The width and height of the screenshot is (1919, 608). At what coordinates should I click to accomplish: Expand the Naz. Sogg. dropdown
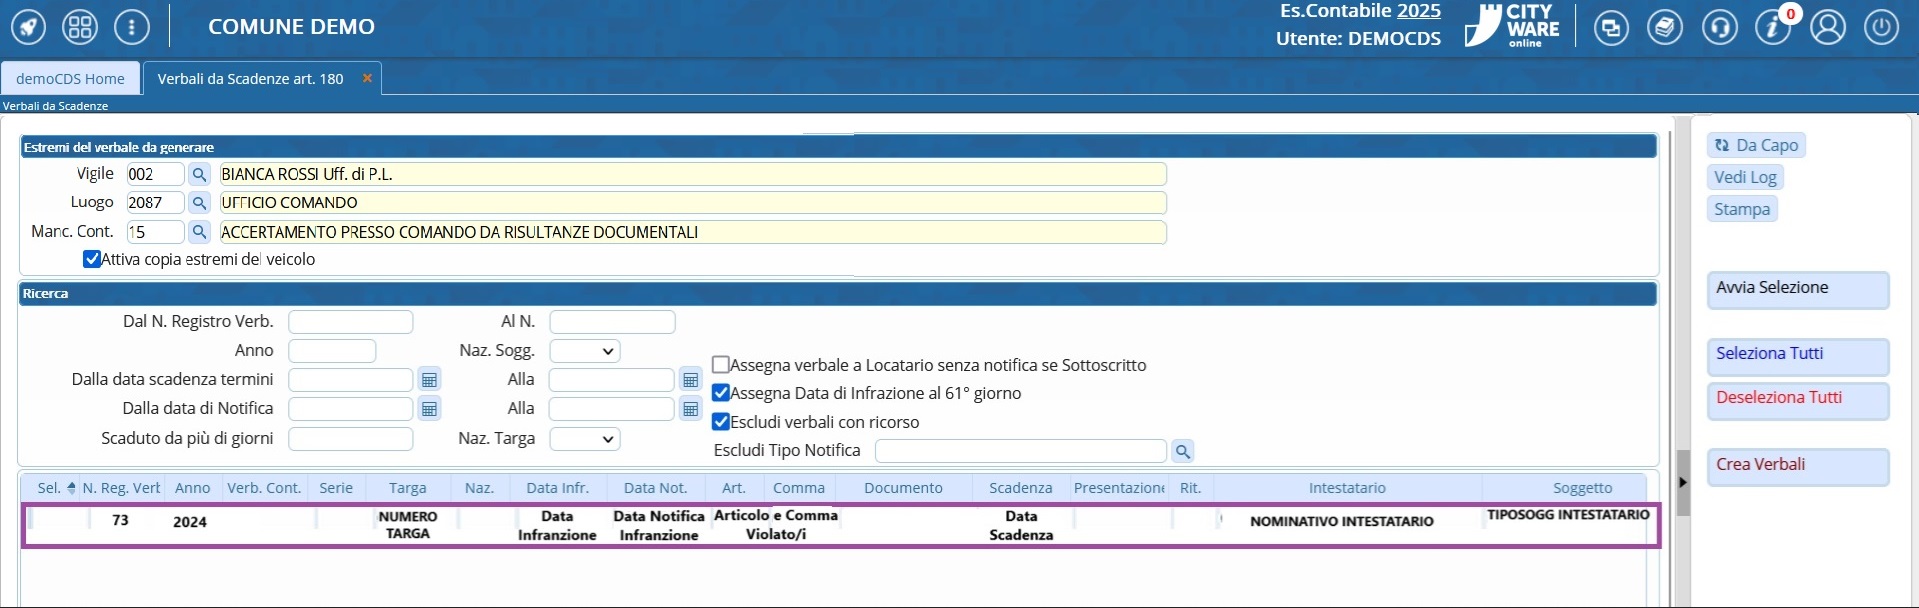point(585,351)
